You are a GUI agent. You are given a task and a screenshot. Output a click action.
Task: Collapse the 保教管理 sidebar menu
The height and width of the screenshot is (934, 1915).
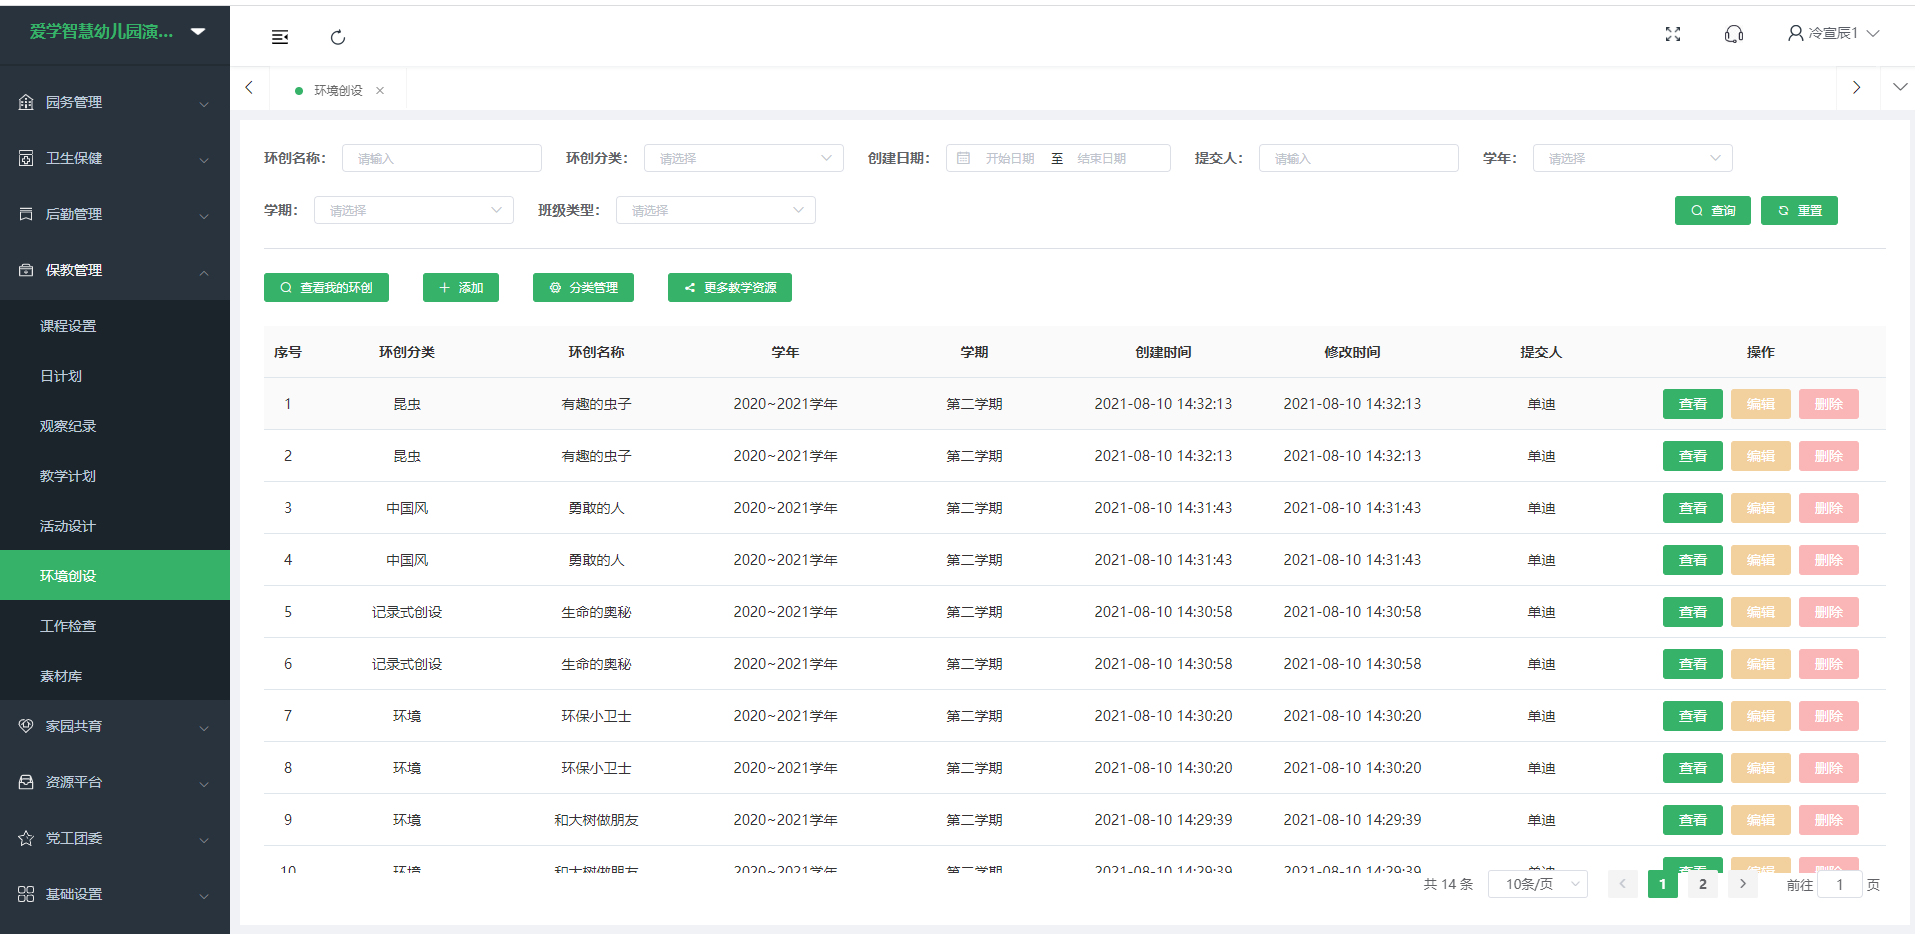(x=115, y=270)
